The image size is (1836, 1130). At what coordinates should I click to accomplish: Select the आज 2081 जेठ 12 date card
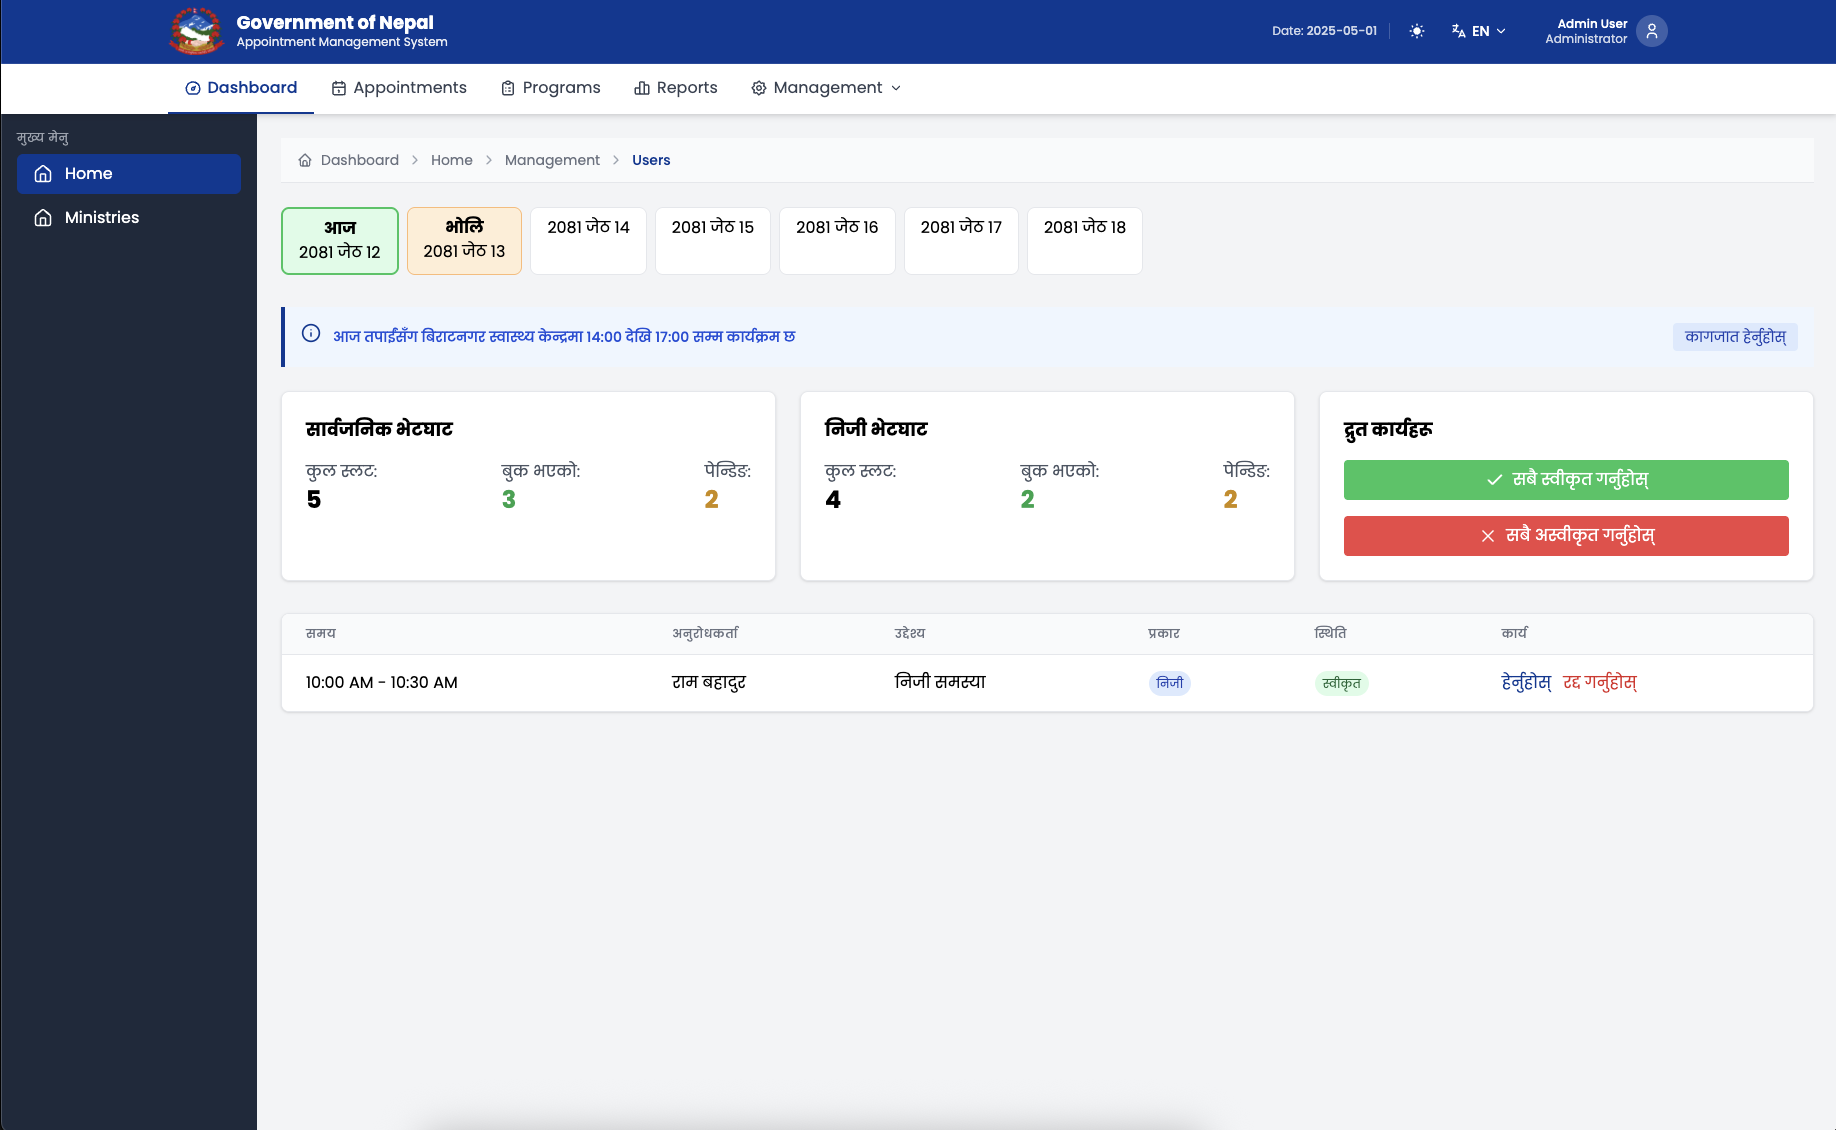[339, 240]
